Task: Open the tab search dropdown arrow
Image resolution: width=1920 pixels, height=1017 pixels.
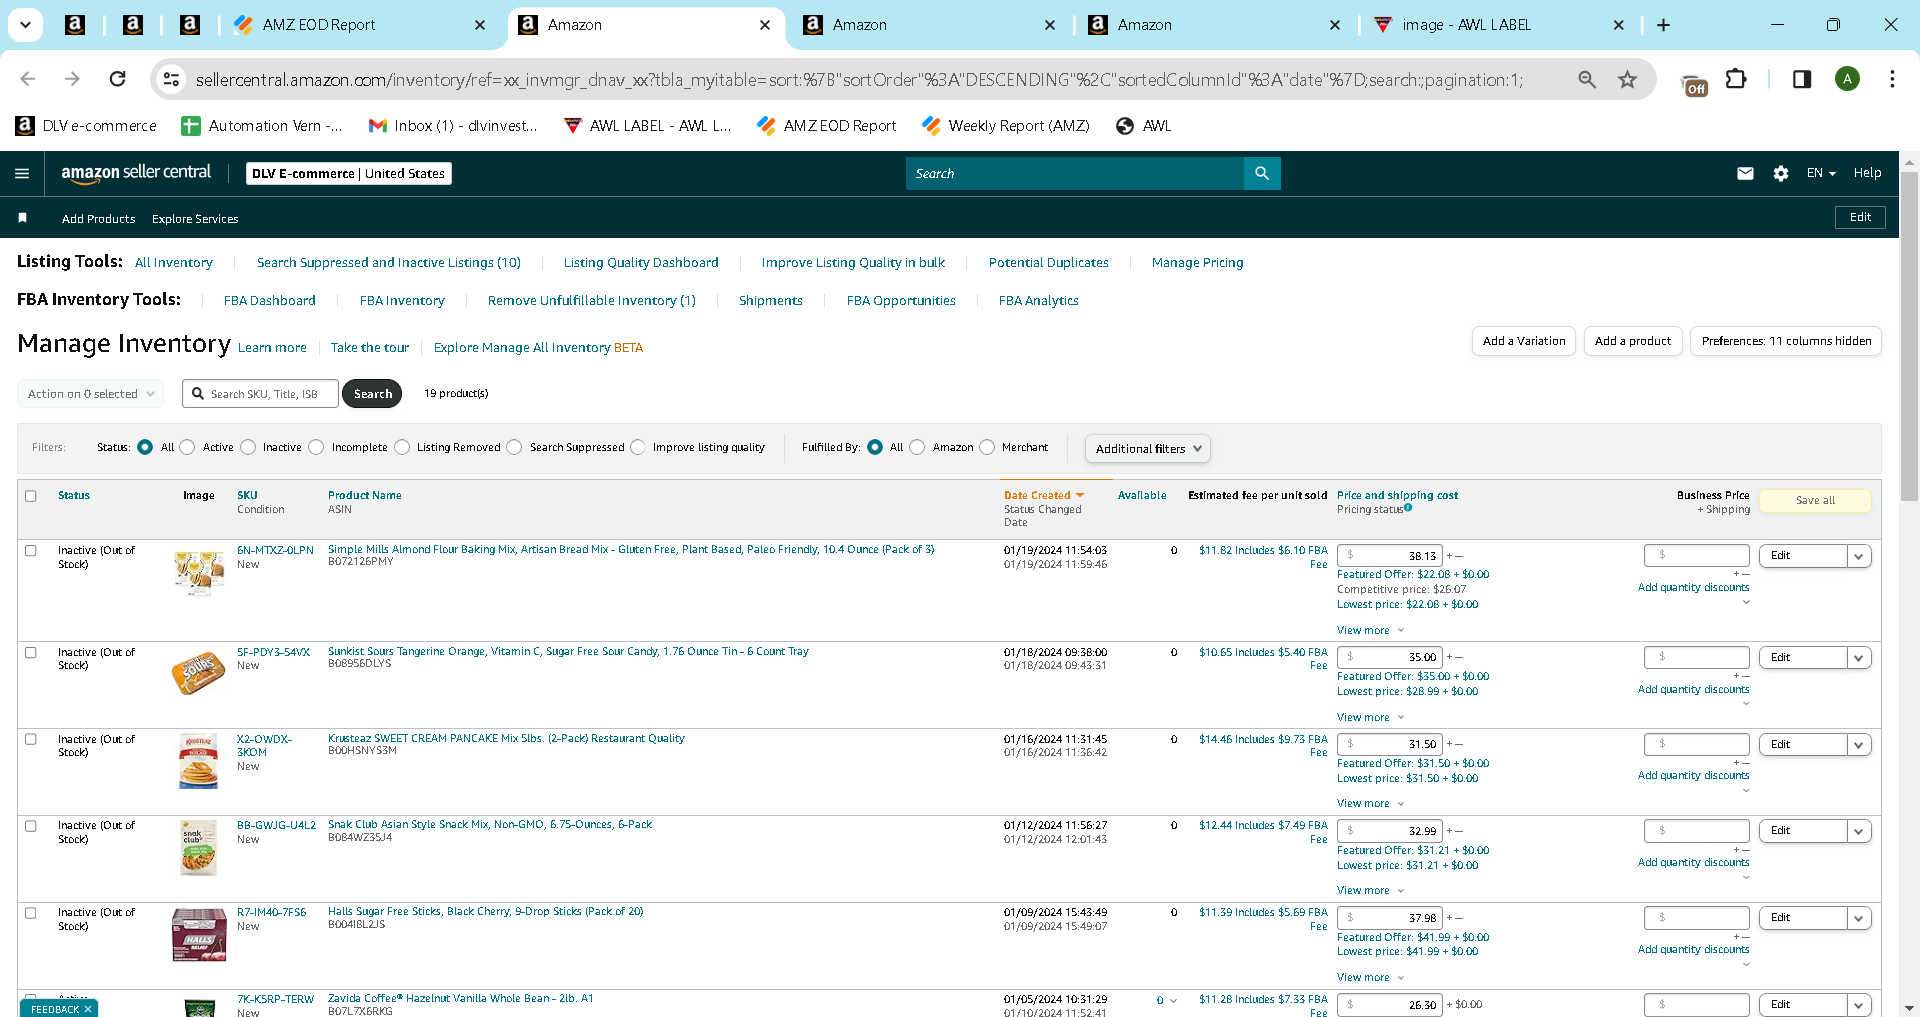Action: coord(25,25)
